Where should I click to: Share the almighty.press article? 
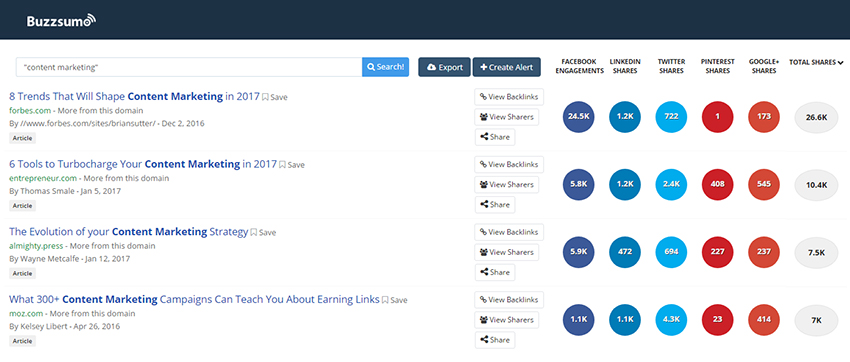495,272
